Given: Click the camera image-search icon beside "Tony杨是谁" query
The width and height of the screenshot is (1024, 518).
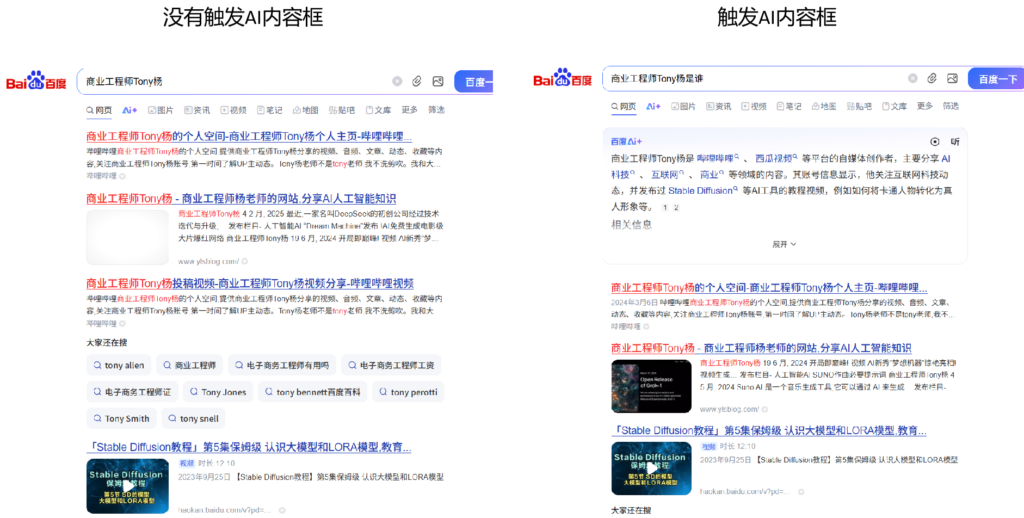Looking at the screenshot, I should tap(953, 78).
